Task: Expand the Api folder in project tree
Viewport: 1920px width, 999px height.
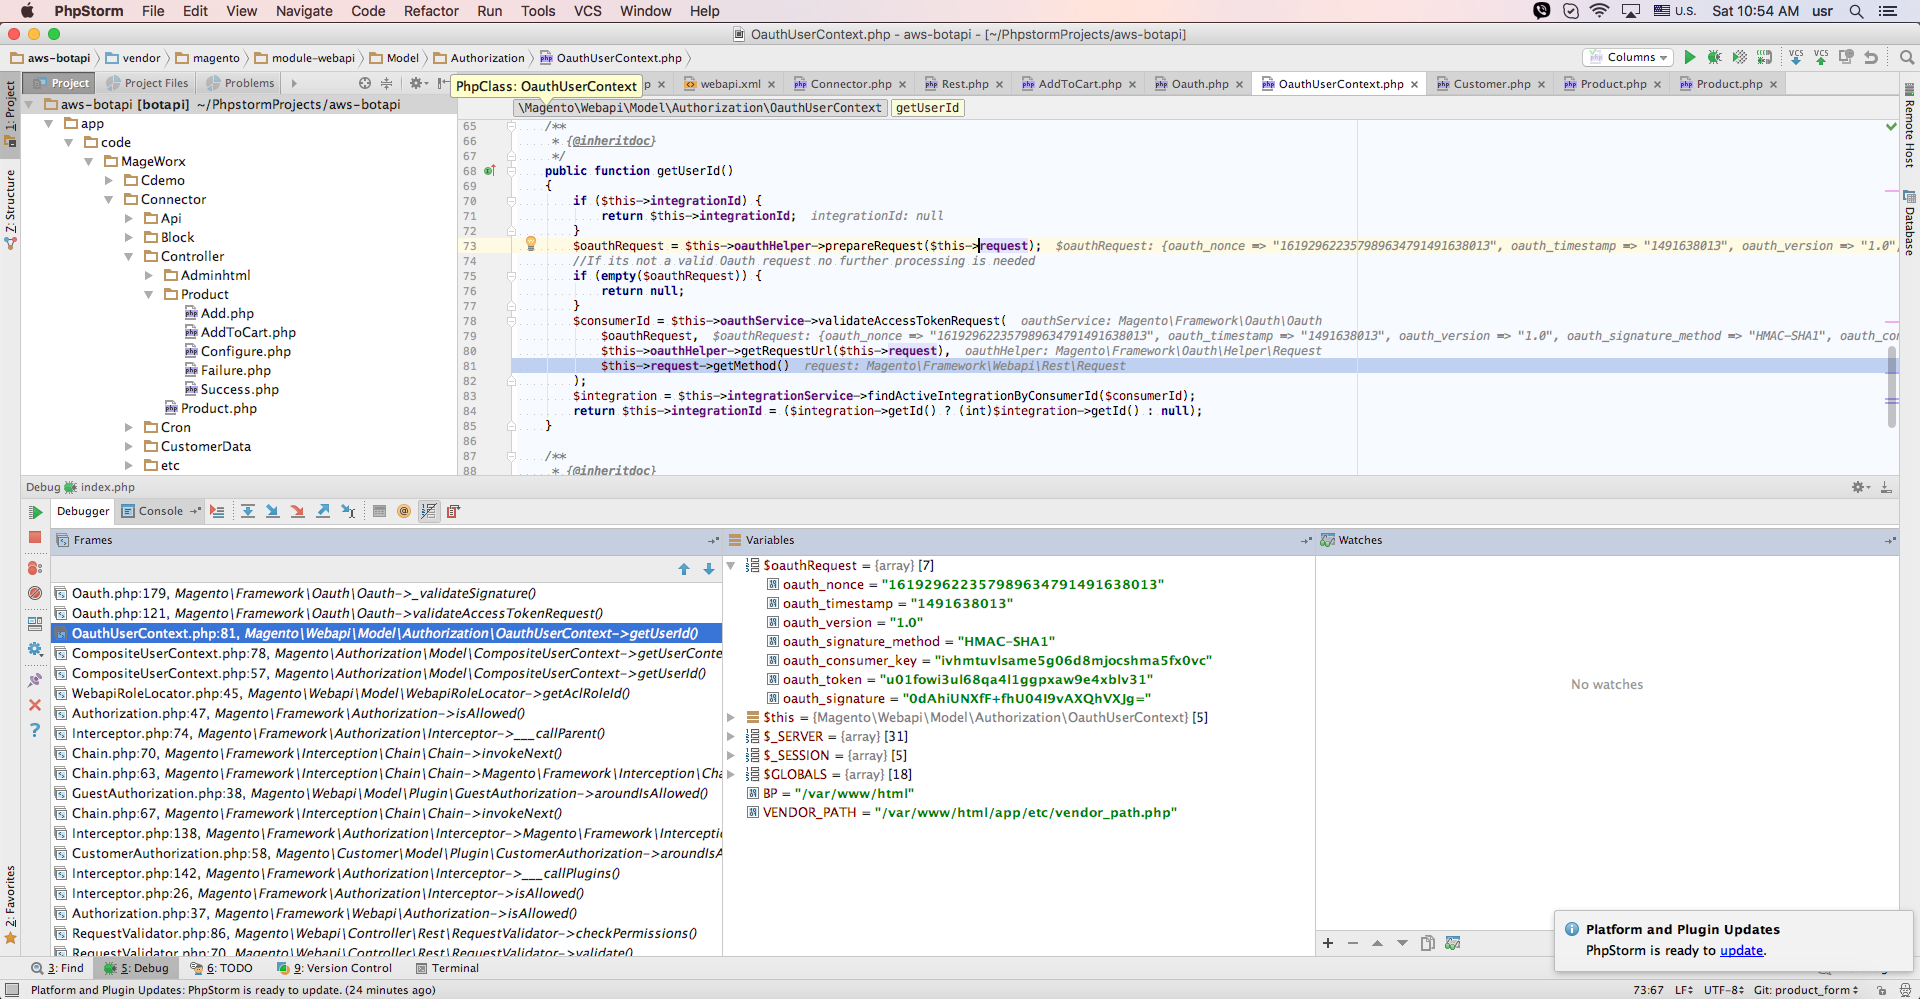Action: [x=128, y=219]
